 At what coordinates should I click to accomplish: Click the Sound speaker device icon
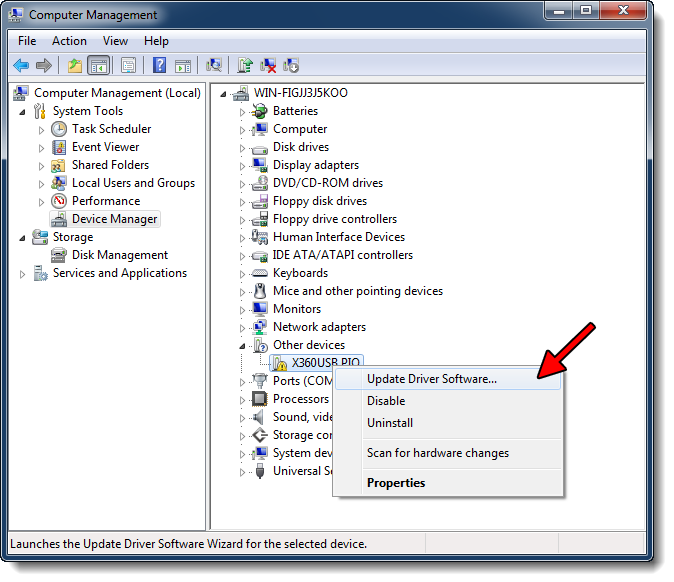258,417
